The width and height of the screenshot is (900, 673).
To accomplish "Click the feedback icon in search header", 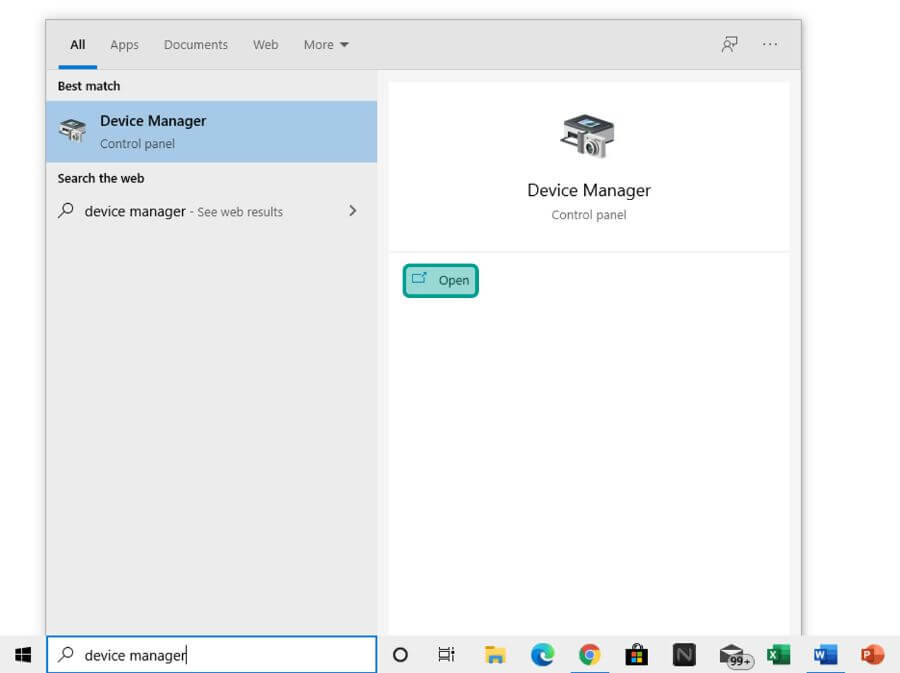I will (x=730, y=44).
